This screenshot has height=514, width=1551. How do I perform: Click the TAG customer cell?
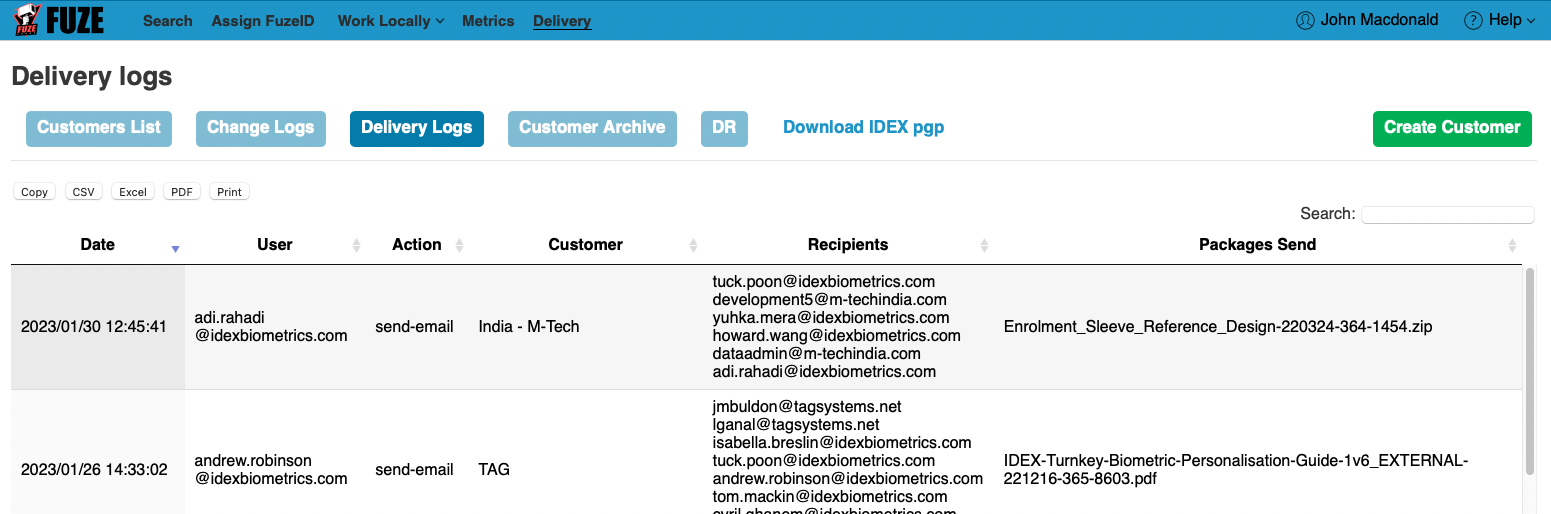[494, 469]
